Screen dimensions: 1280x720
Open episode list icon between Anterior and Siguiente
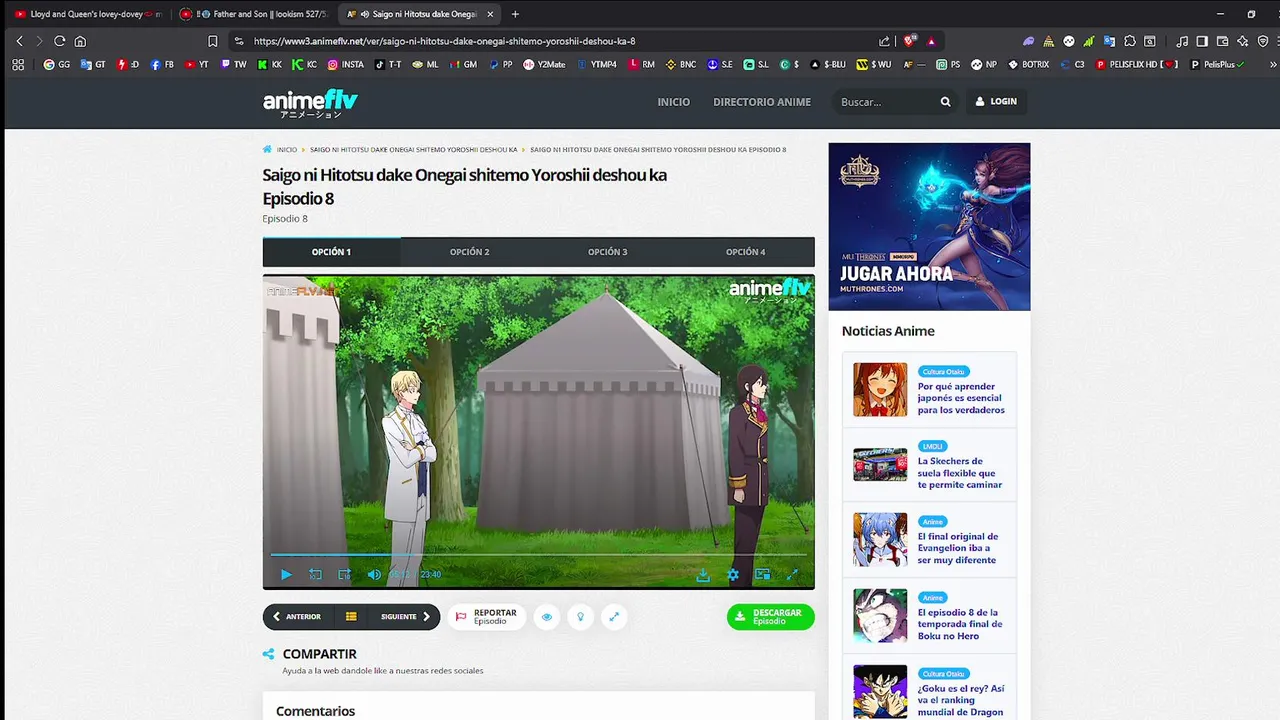(x=351, y=617)
